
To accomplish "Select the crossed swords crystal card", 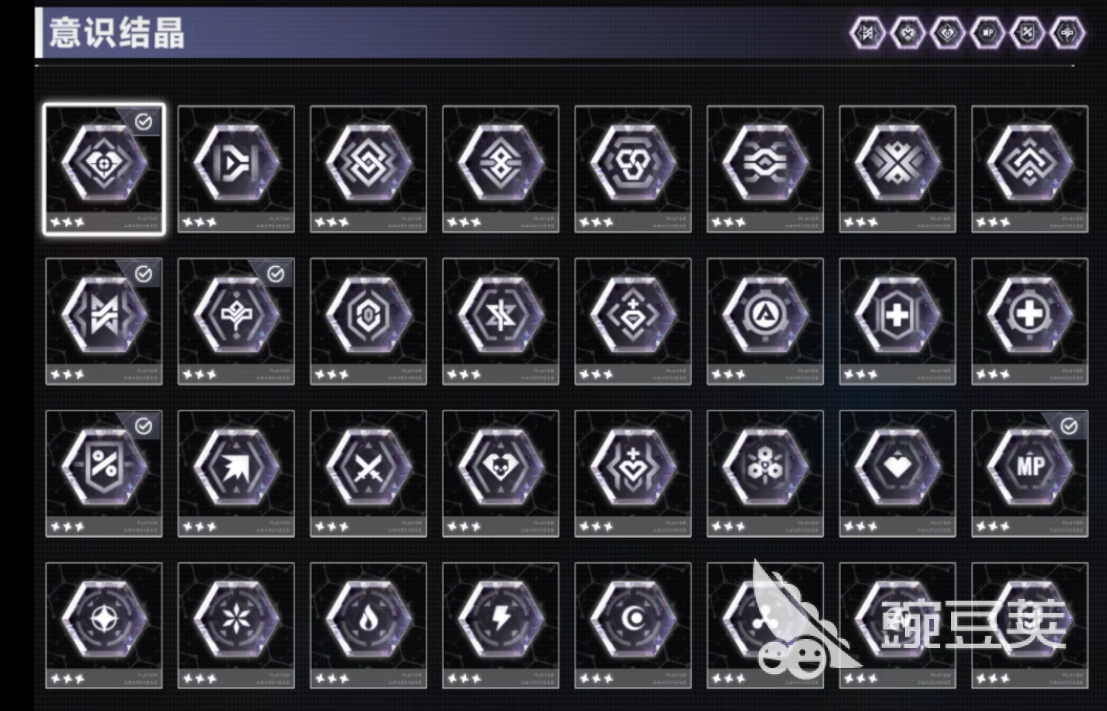I will tap(369, 474).
